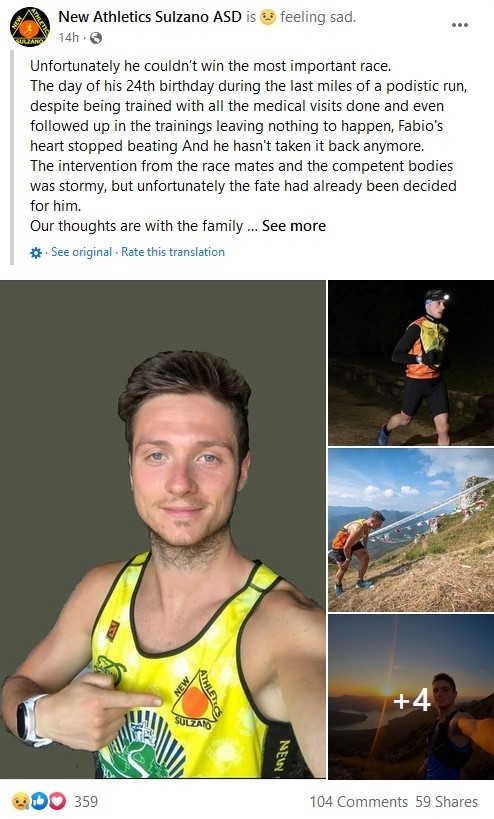Image resolution: width=494 pixels, height=819 pixels.
Task: Click the feeling sad emoji in header
Action: click(x=268, y=17)
